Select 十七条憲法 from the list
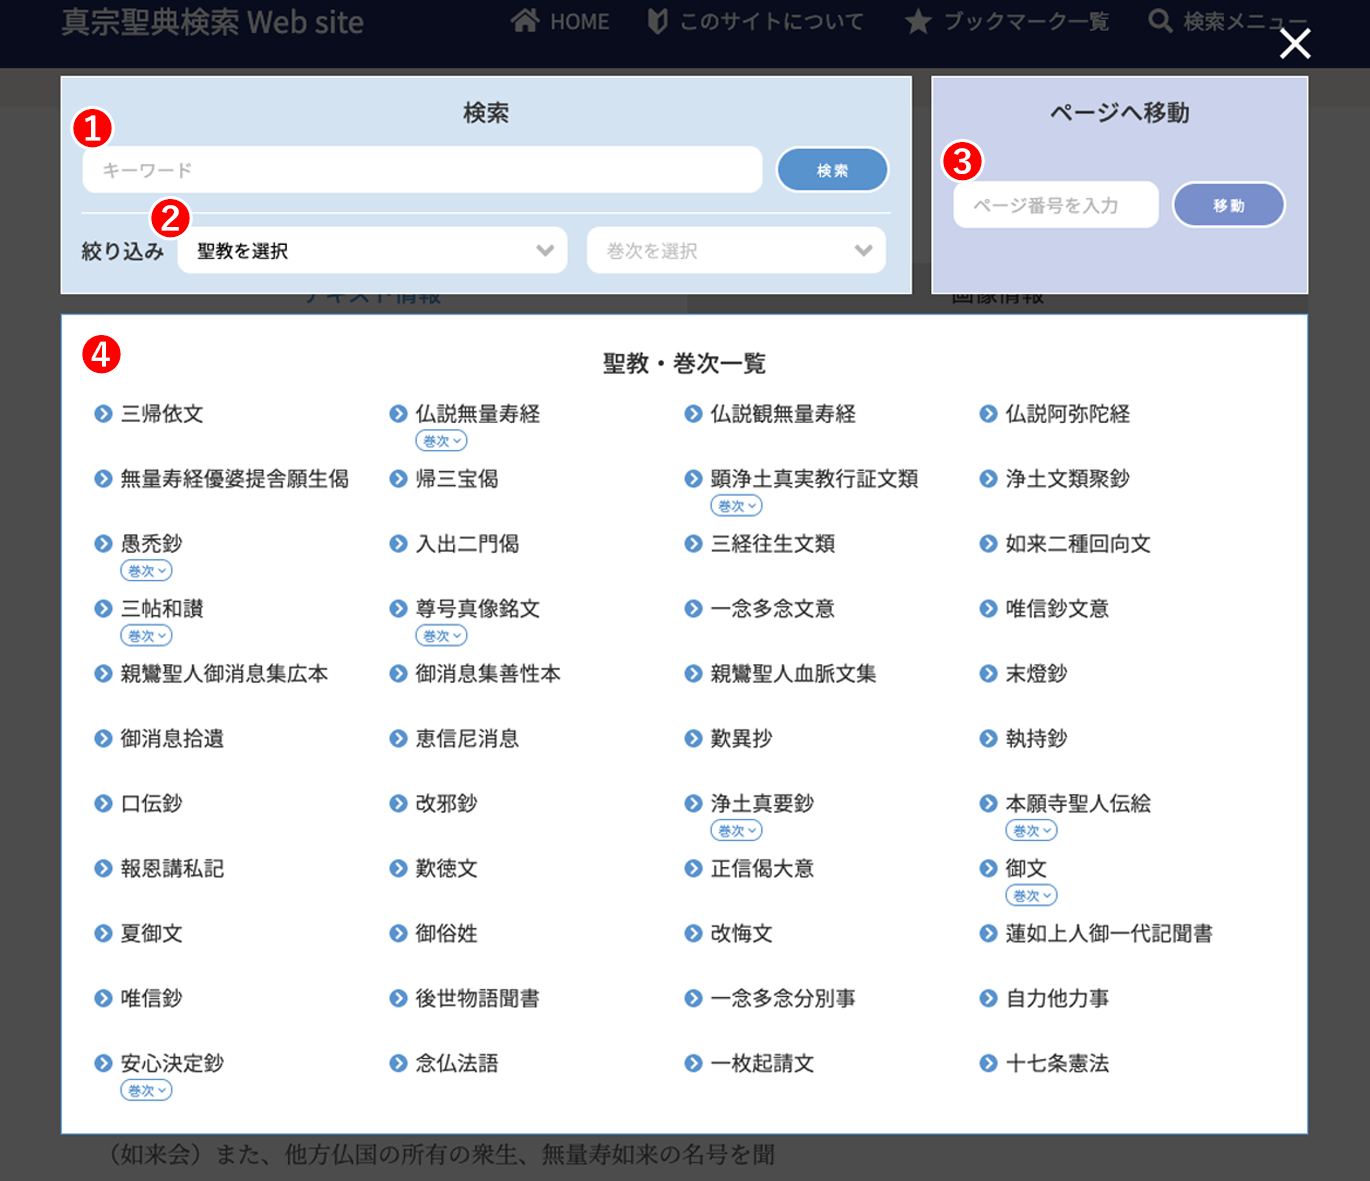 point(1057,1064)
